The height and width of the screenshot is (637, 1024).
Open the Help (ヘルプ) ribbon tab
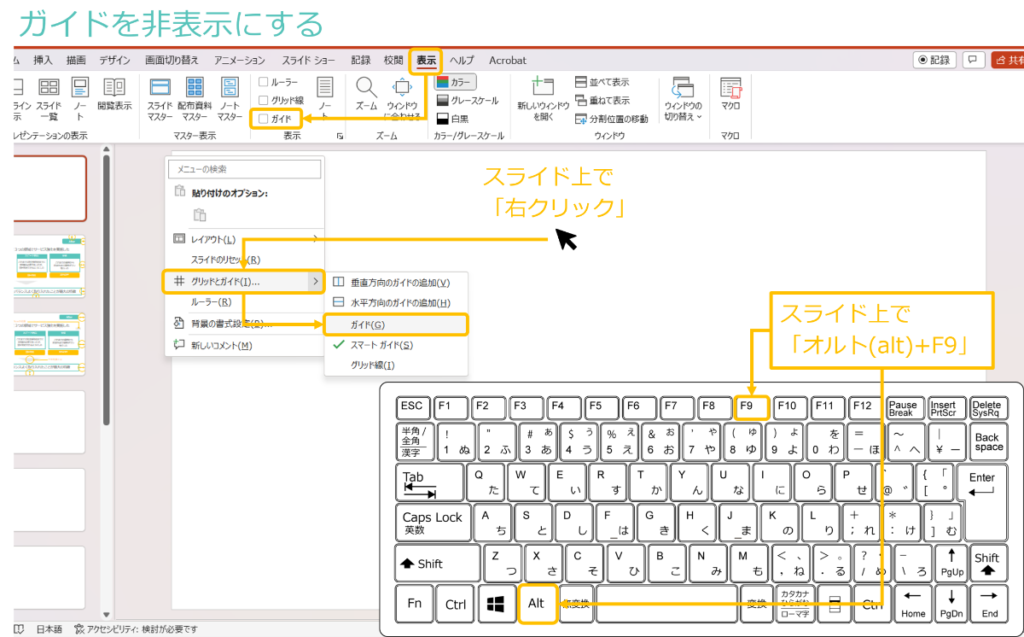(462, 60)
